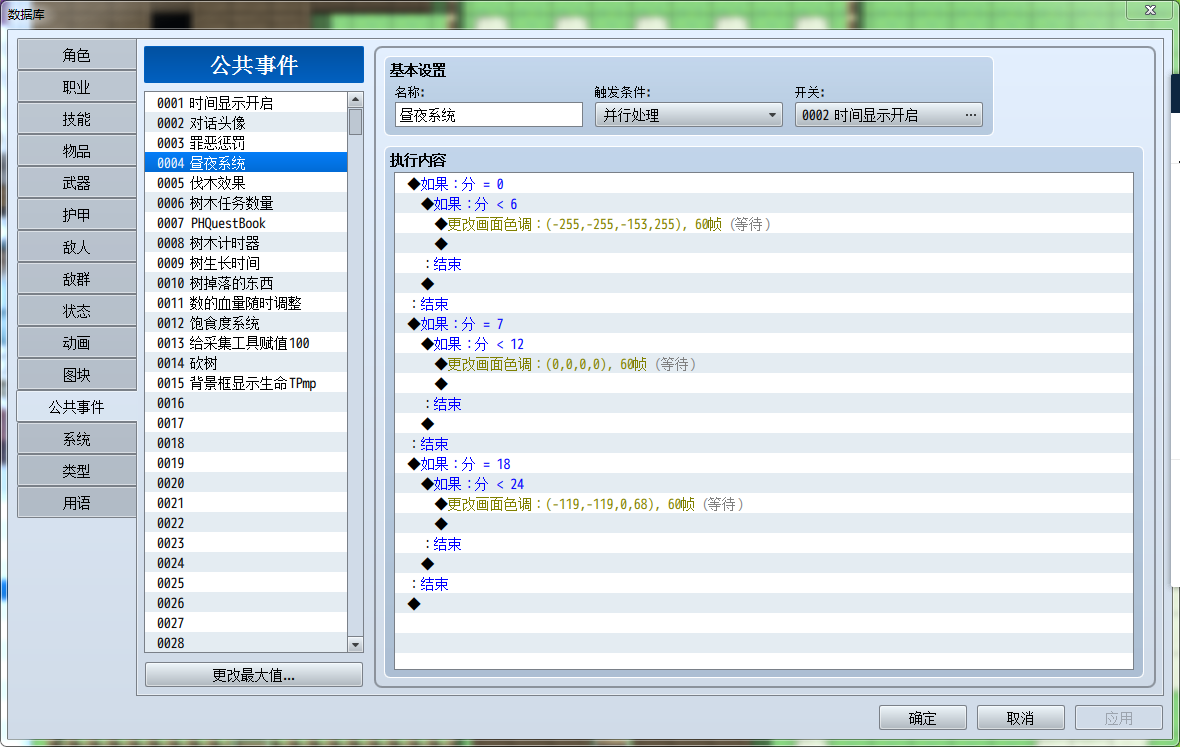Image resolution: width=1180 pixels, height=747 pixels.
Task: Confirm with the 确定 button
Action: 923,718
